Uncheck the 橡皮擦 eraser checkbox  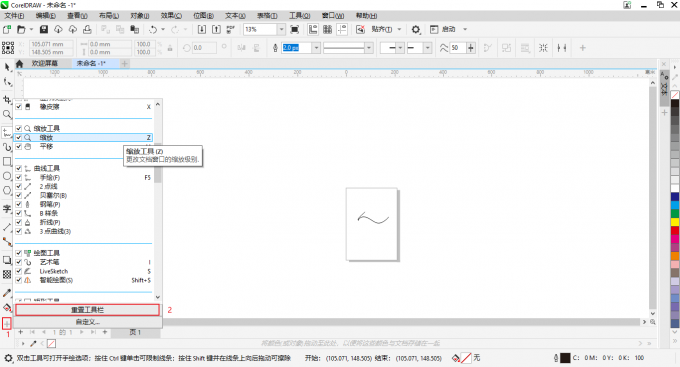19,107
